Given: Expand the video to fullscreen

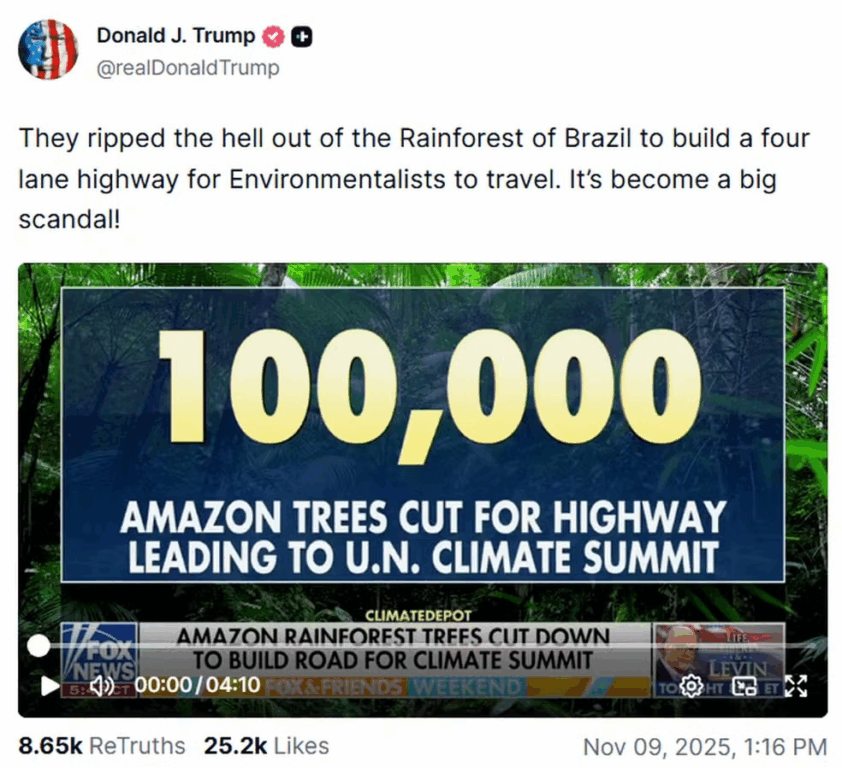Looking at the screenshot, I should pos(795,686).
